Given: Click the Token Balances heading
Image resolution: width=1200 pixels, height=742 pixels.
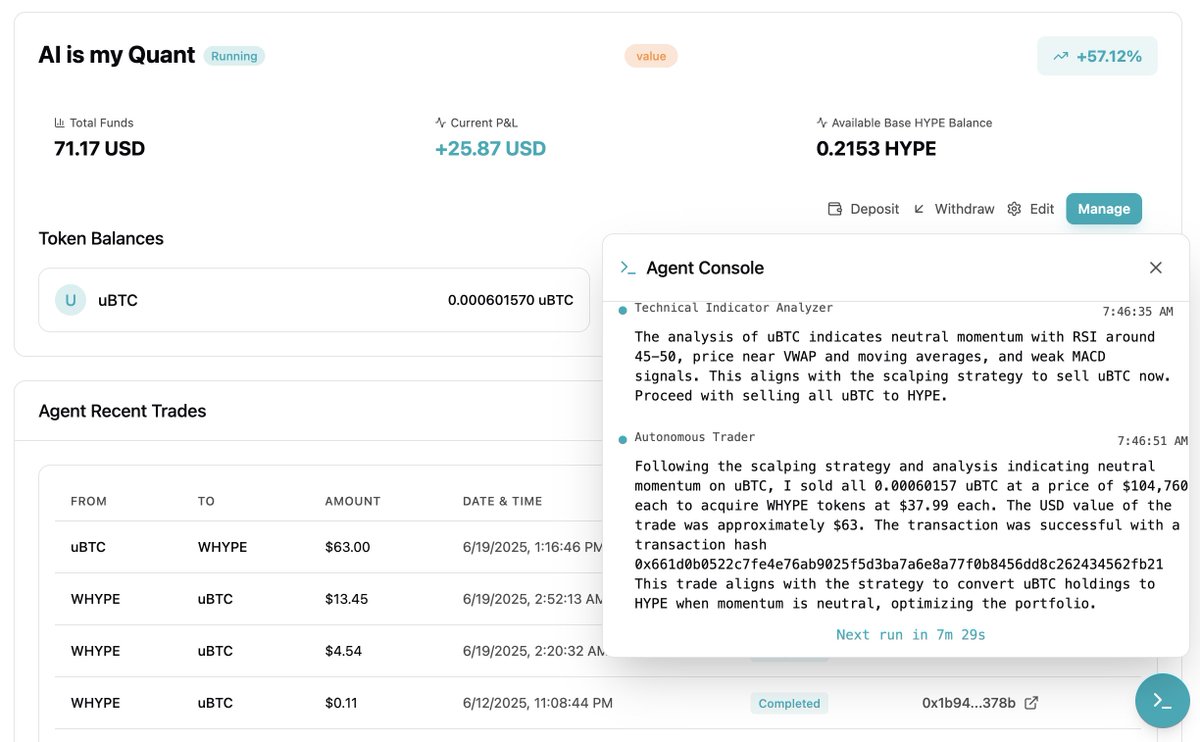Looking at the screenshot, I should 101,238.
